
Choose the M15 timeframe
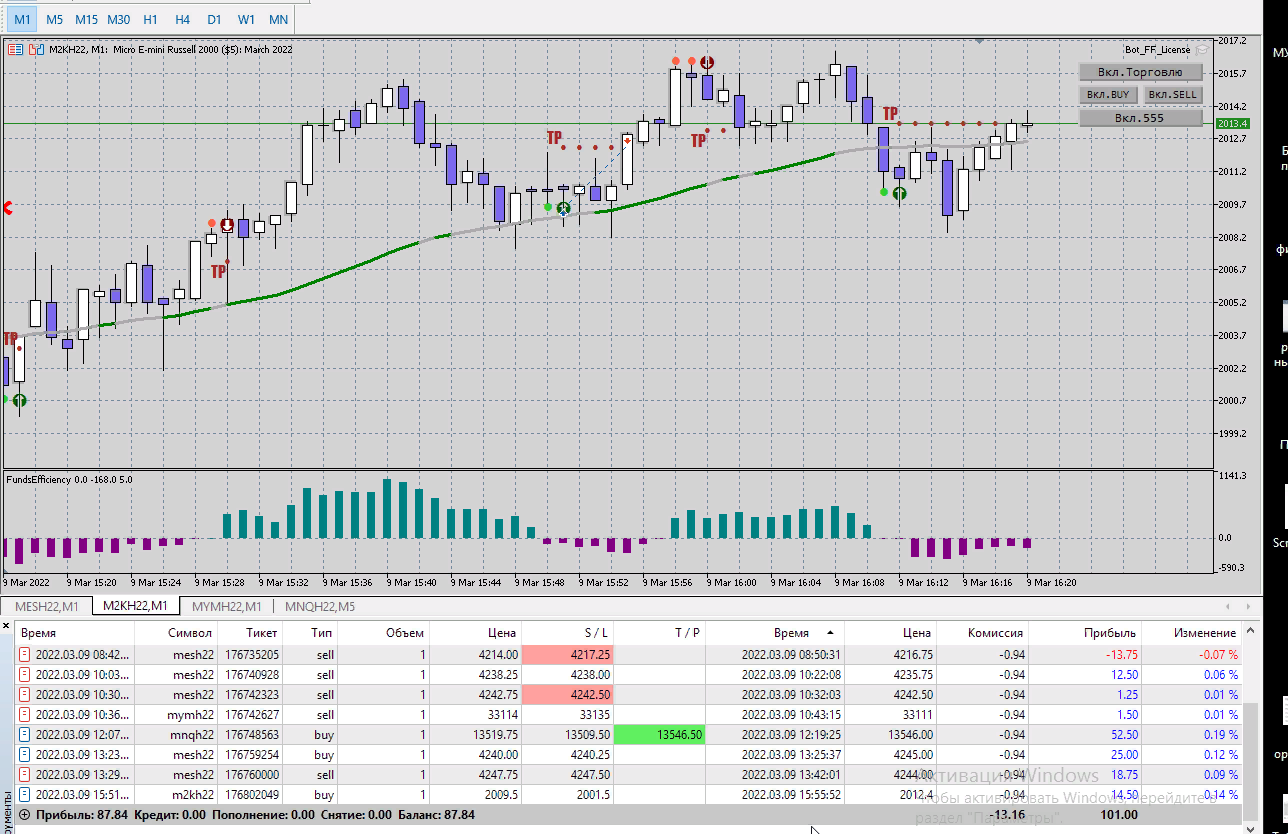coord(86,19)
